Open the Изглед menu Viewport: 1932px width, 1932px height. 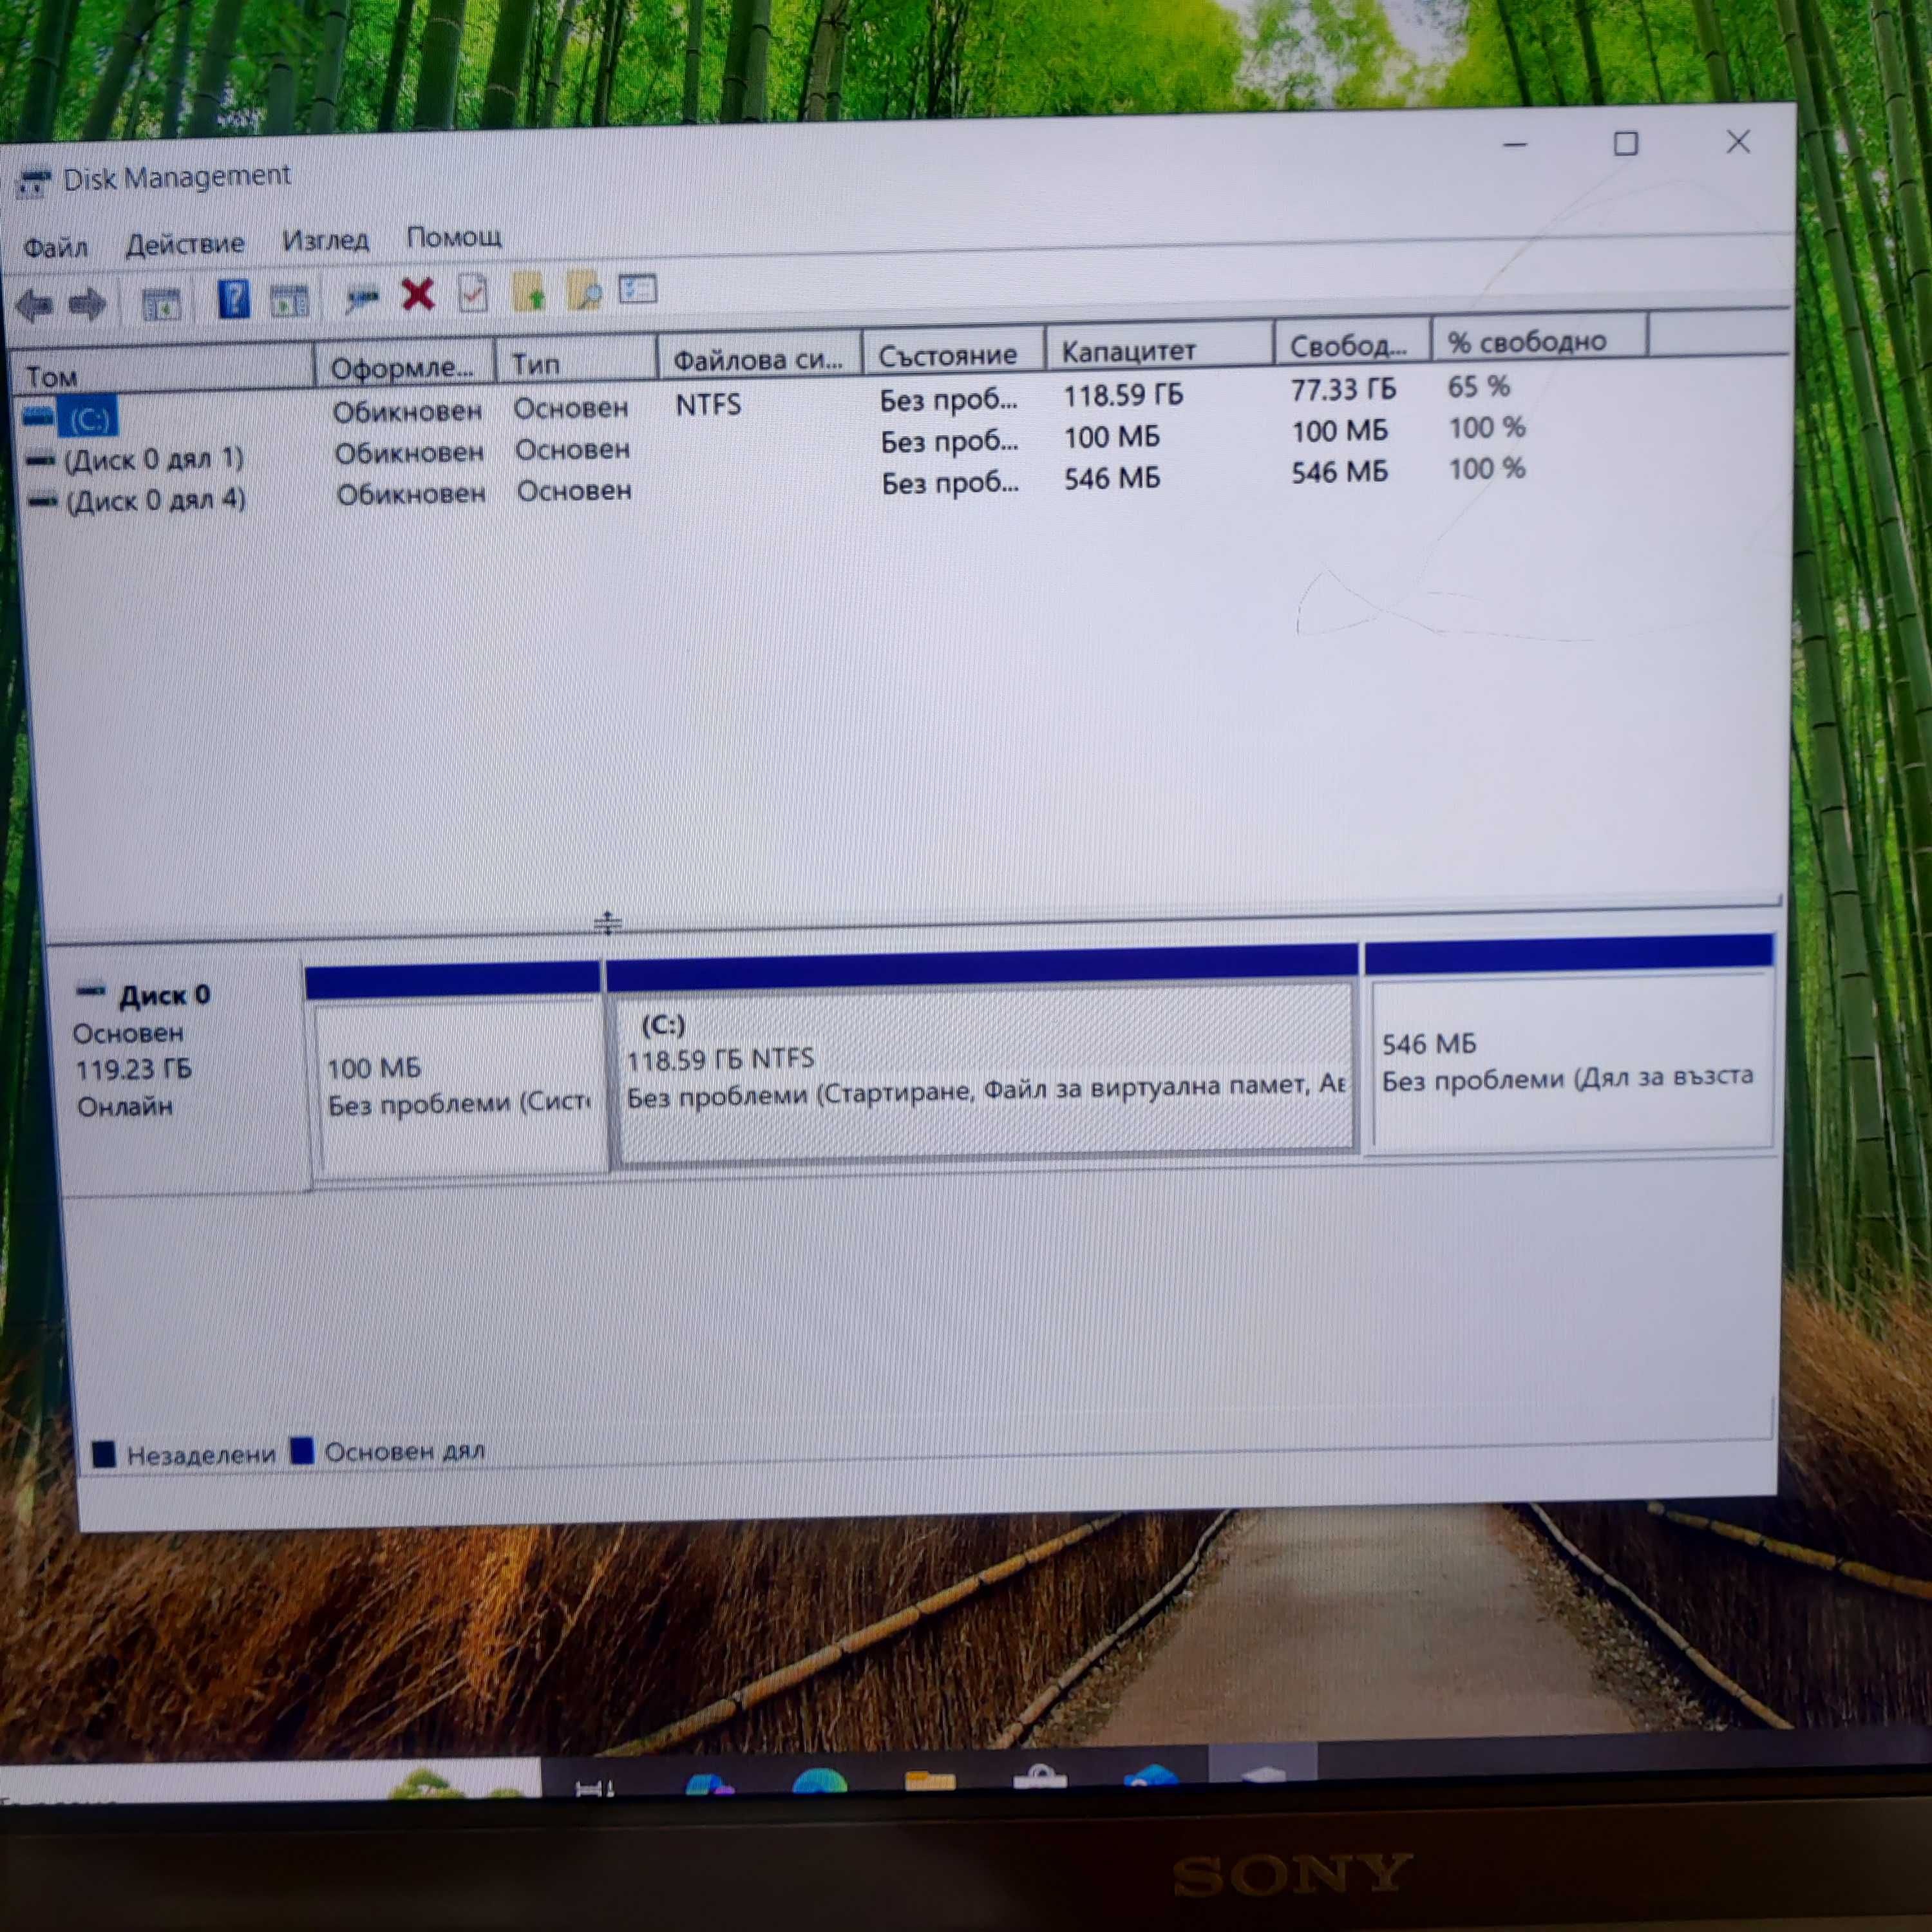pos(325,241)
